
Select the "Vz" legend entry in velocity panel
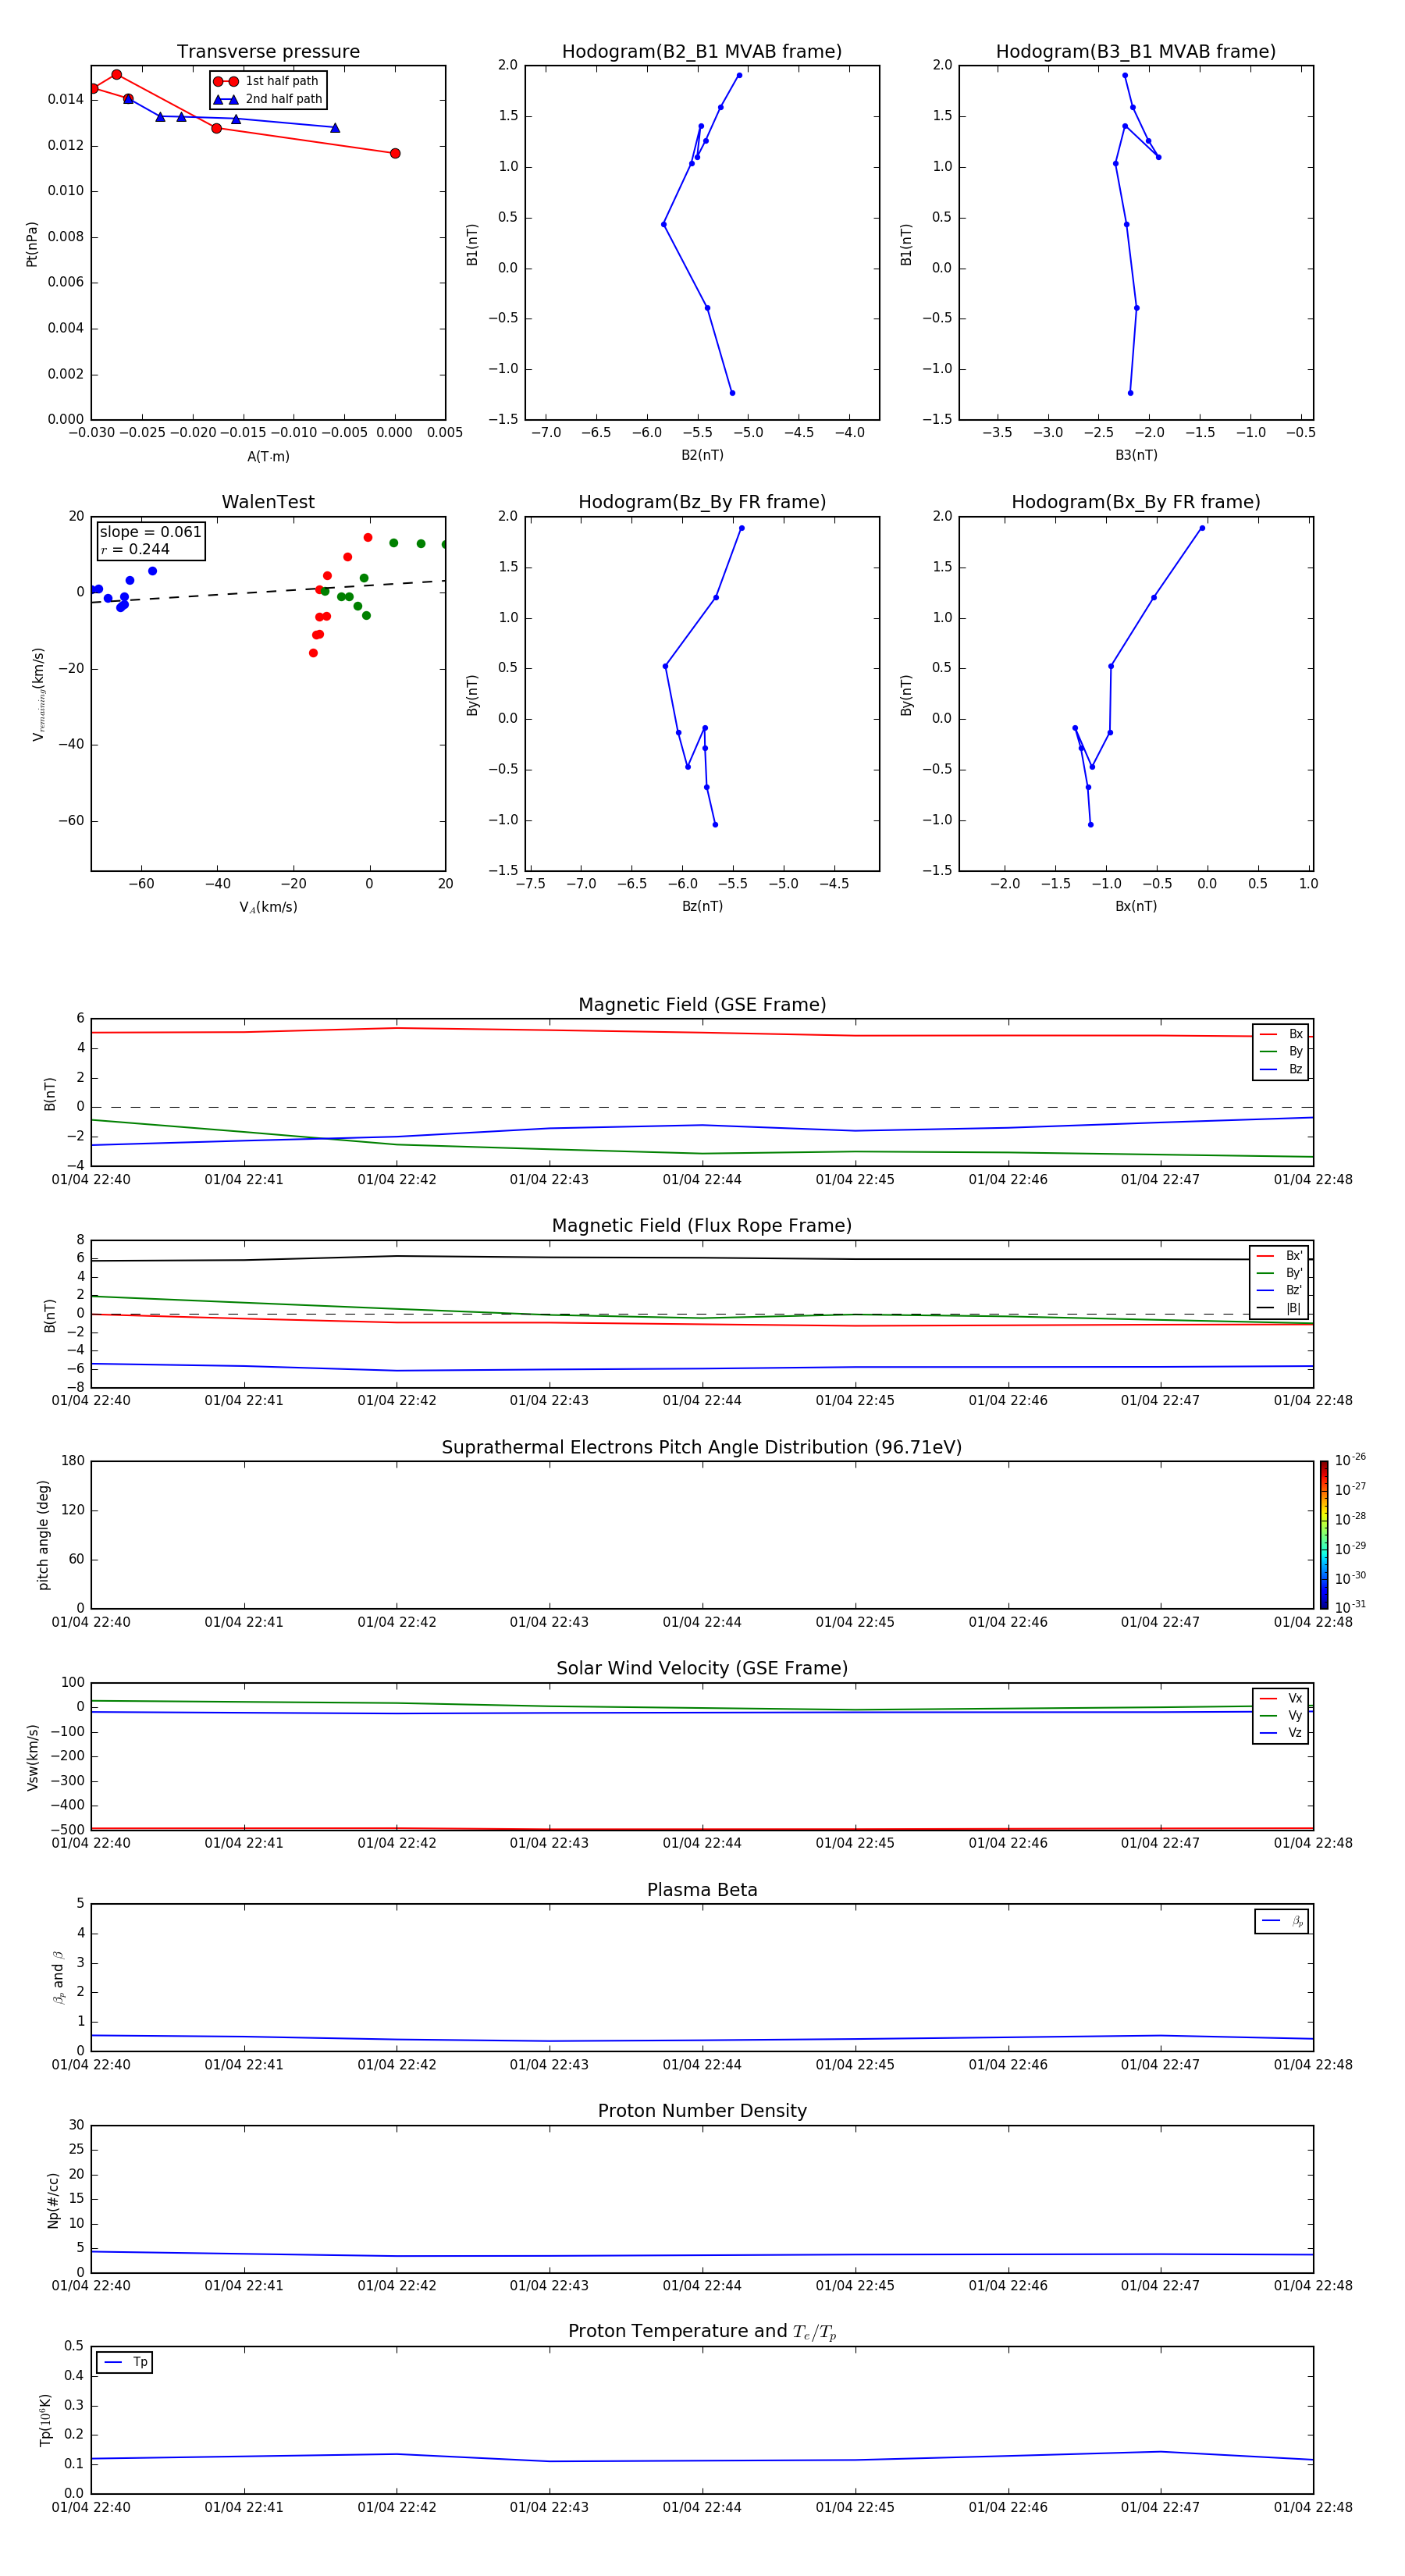pos(1281,1733)
